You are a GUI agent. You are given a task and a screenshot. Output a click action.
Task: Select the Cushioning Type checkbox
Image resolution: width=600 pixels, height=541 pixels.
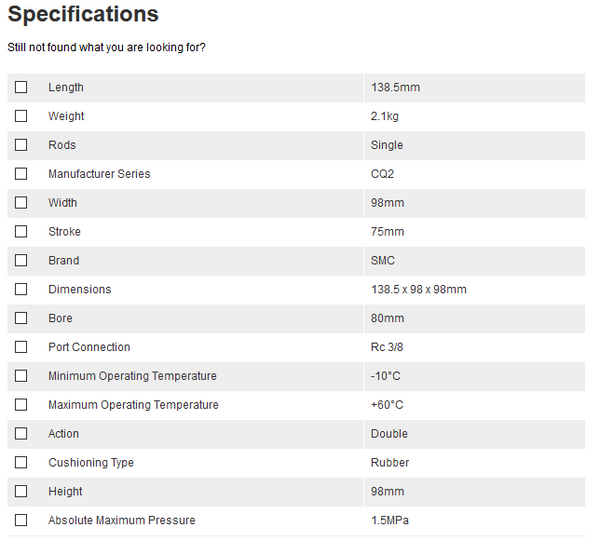click(21, 463)
